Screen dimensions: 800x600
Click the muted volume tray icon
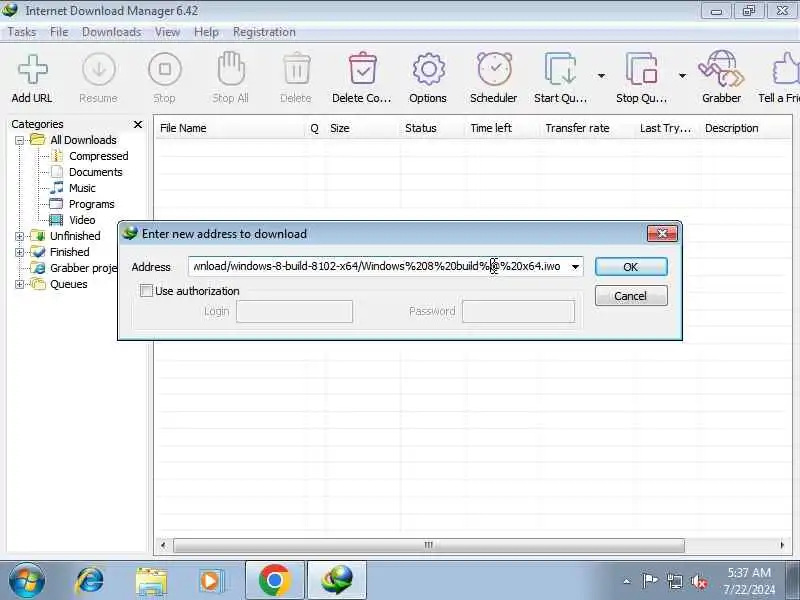pos(698,581)
